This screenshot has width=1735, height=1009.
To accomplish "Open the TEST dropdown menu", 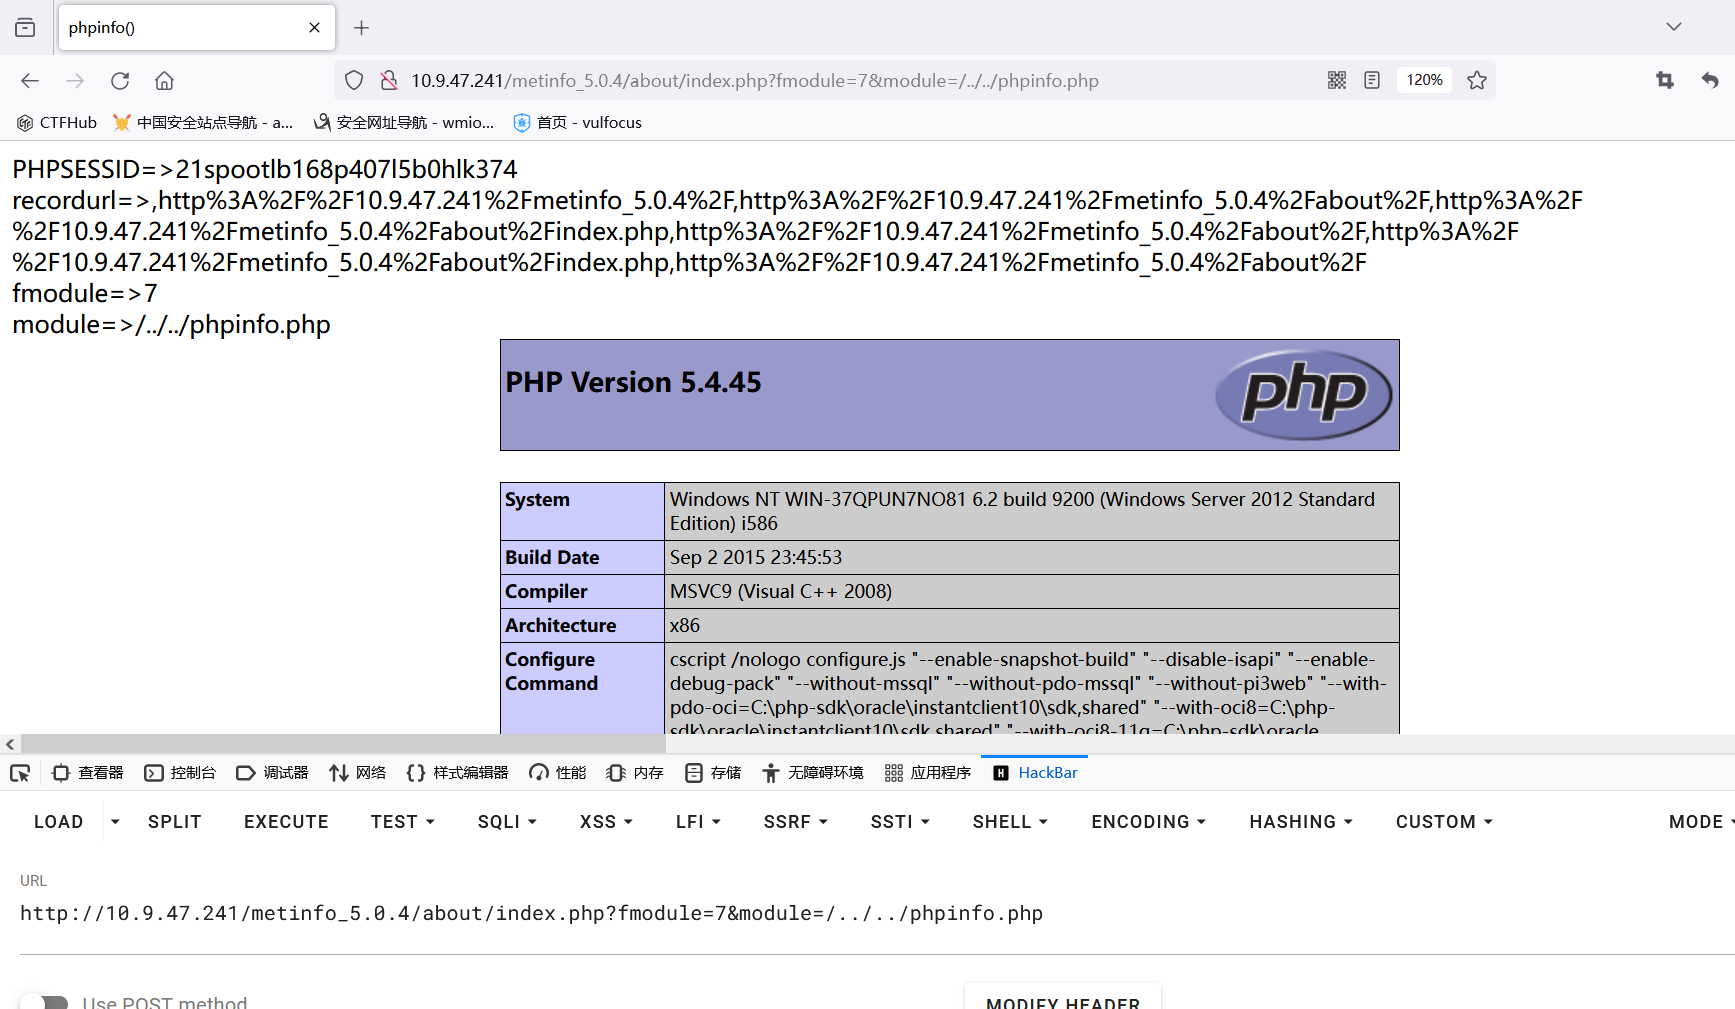I will [x=403, y=822].
